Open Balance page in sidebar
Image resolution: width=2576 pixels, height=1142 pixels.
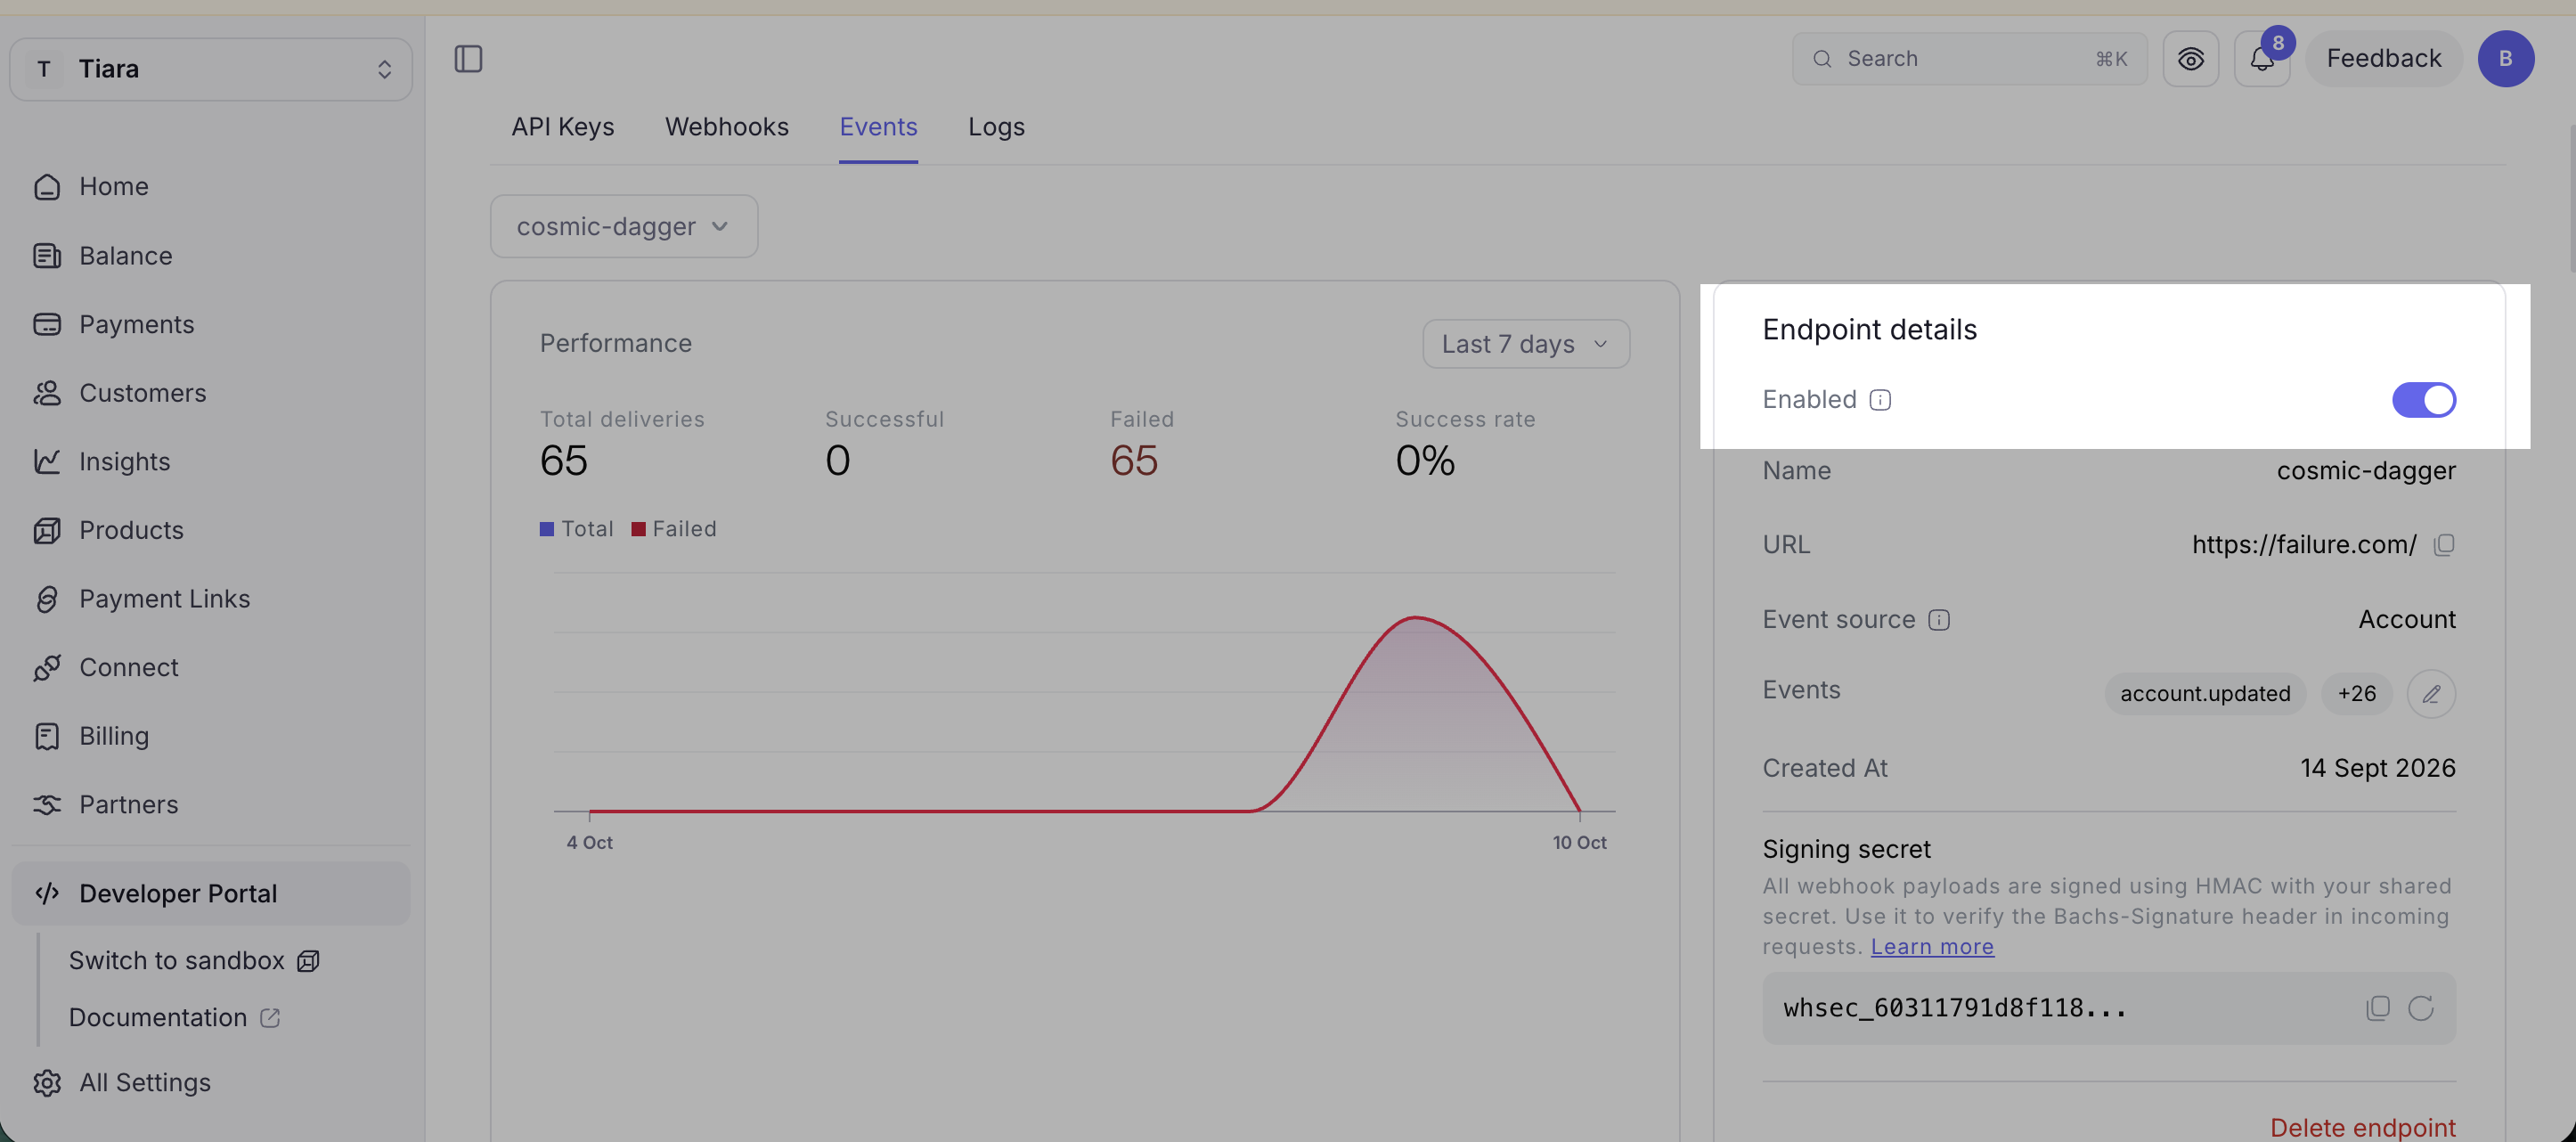tap(212, 256)
